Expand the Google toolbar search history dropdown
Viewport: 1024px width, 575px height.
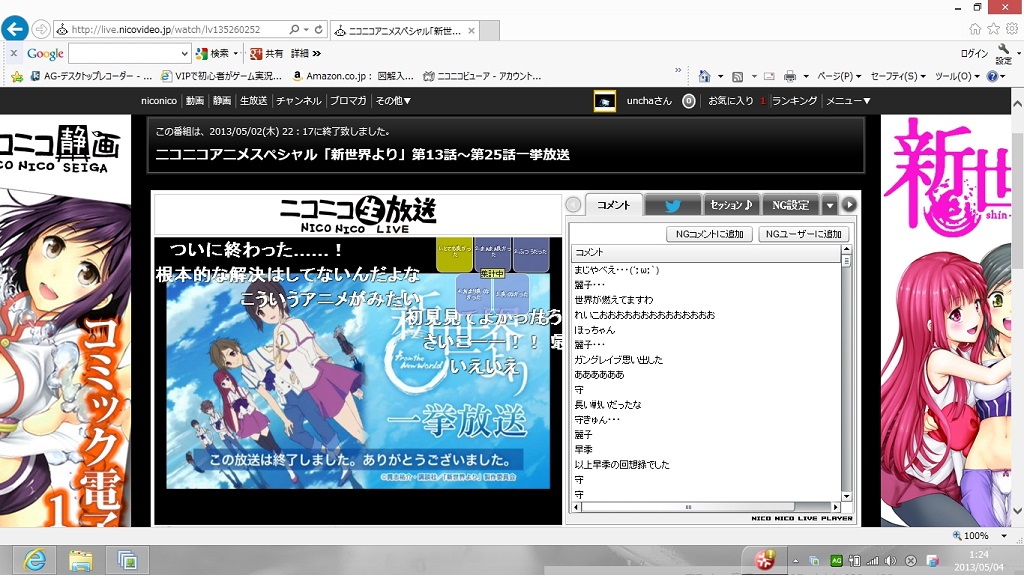(185, 54)
